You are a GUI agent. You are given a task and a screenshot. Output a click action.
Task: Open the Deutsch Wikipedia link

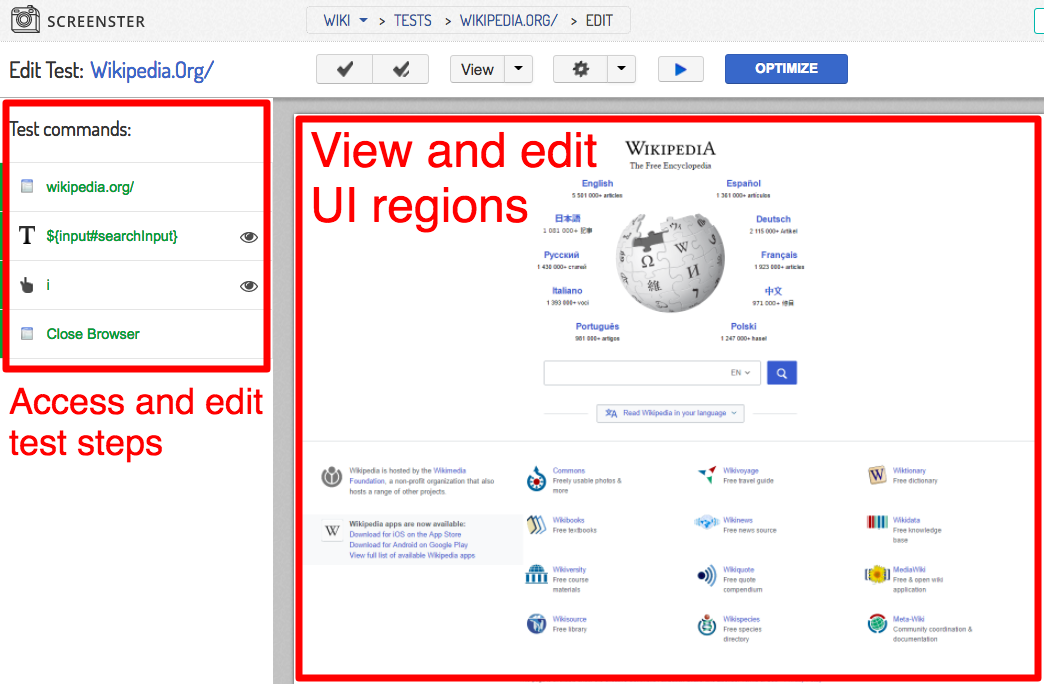(x=773, y=219)
